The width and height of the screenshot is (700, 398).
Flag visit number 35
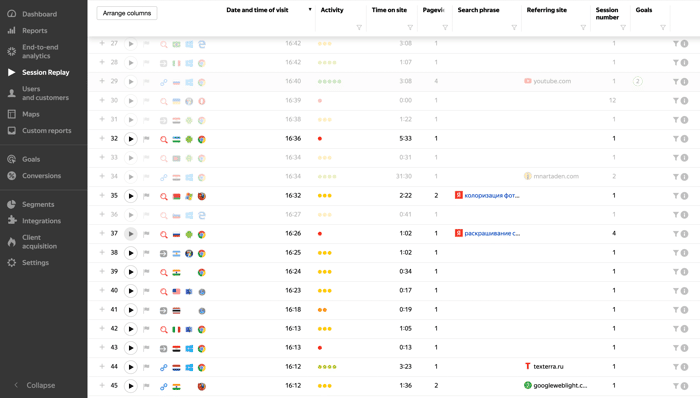[146, 196]
